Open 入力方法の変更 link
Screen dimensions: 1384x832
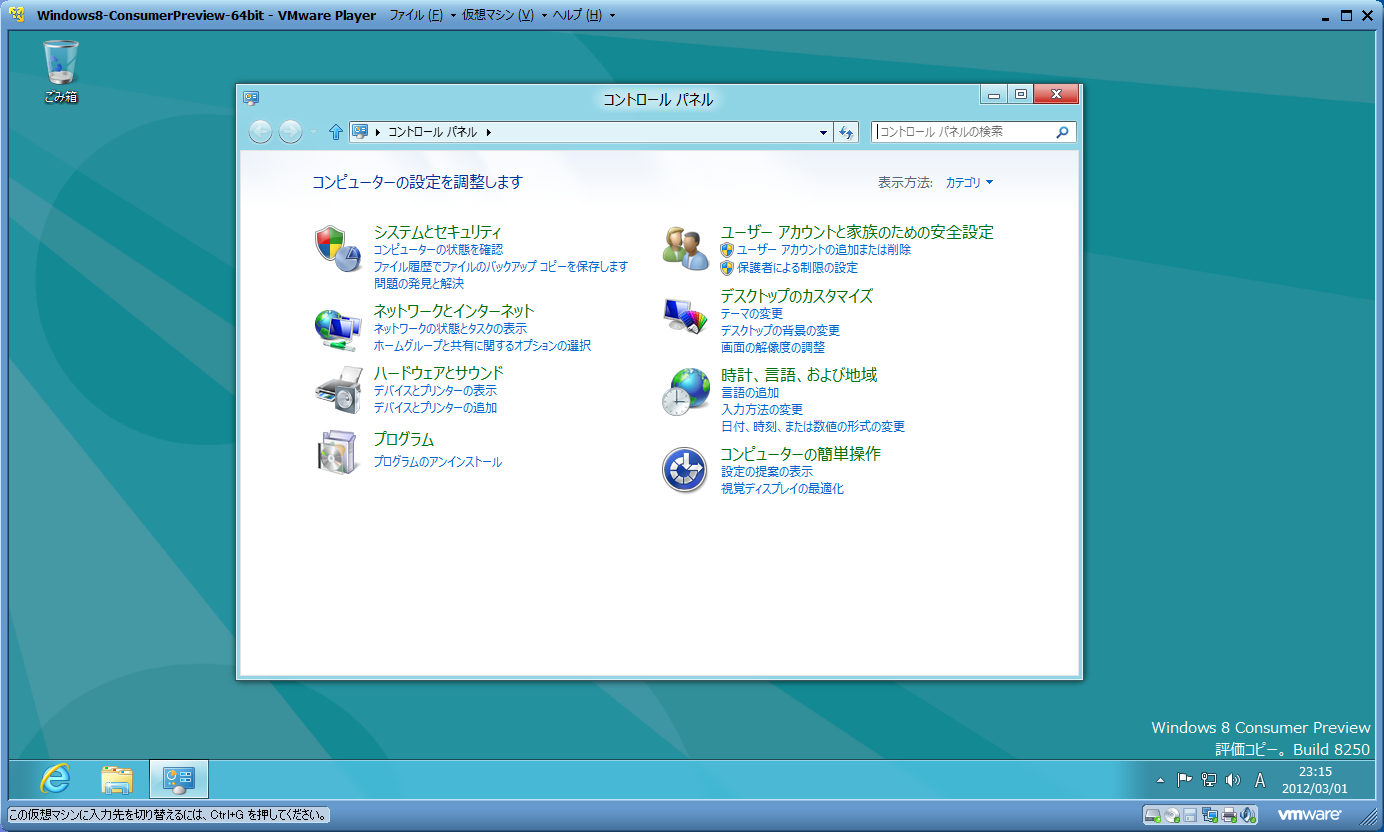coord(762,410)
